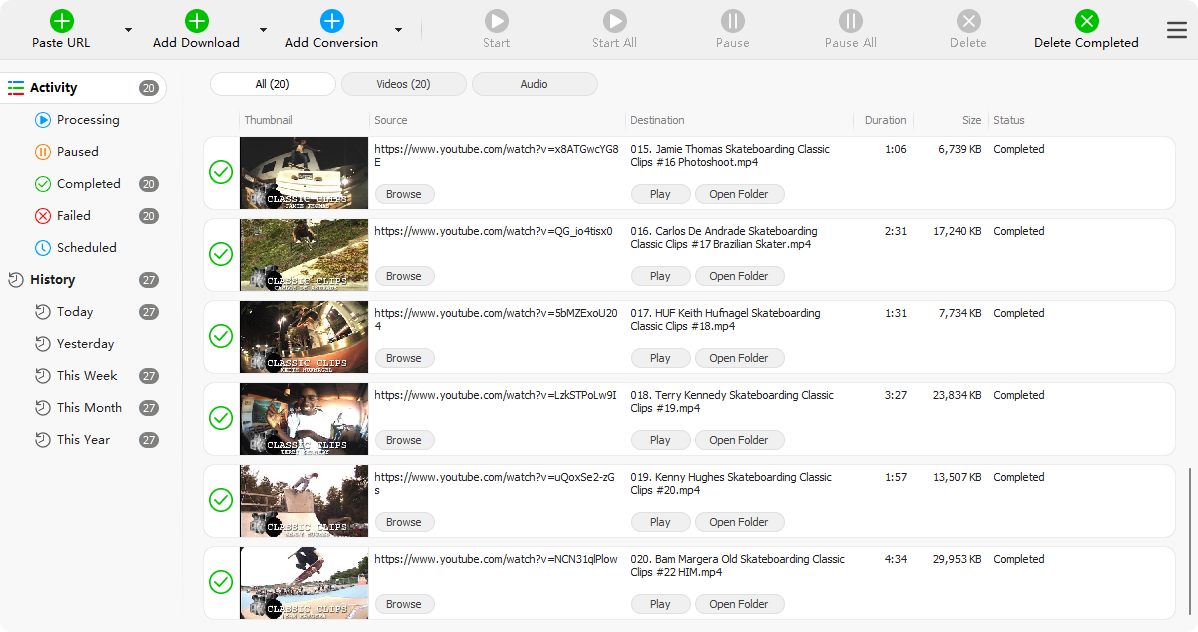Click thumbnail of Carlos De Andrade clip
This screenshot has width=1198, height=632.
coord(304,255)
